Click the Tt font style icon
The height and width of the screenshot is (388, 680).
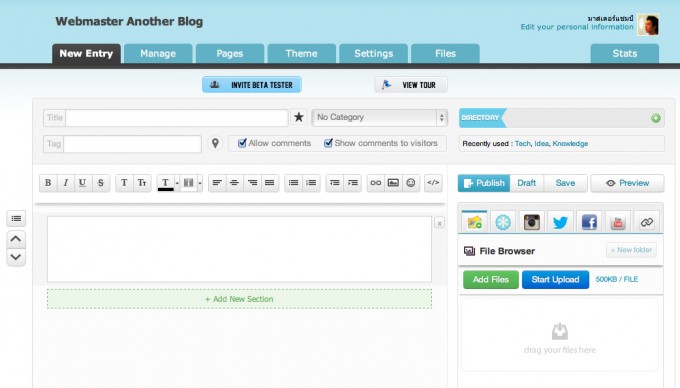coord(142,183)
